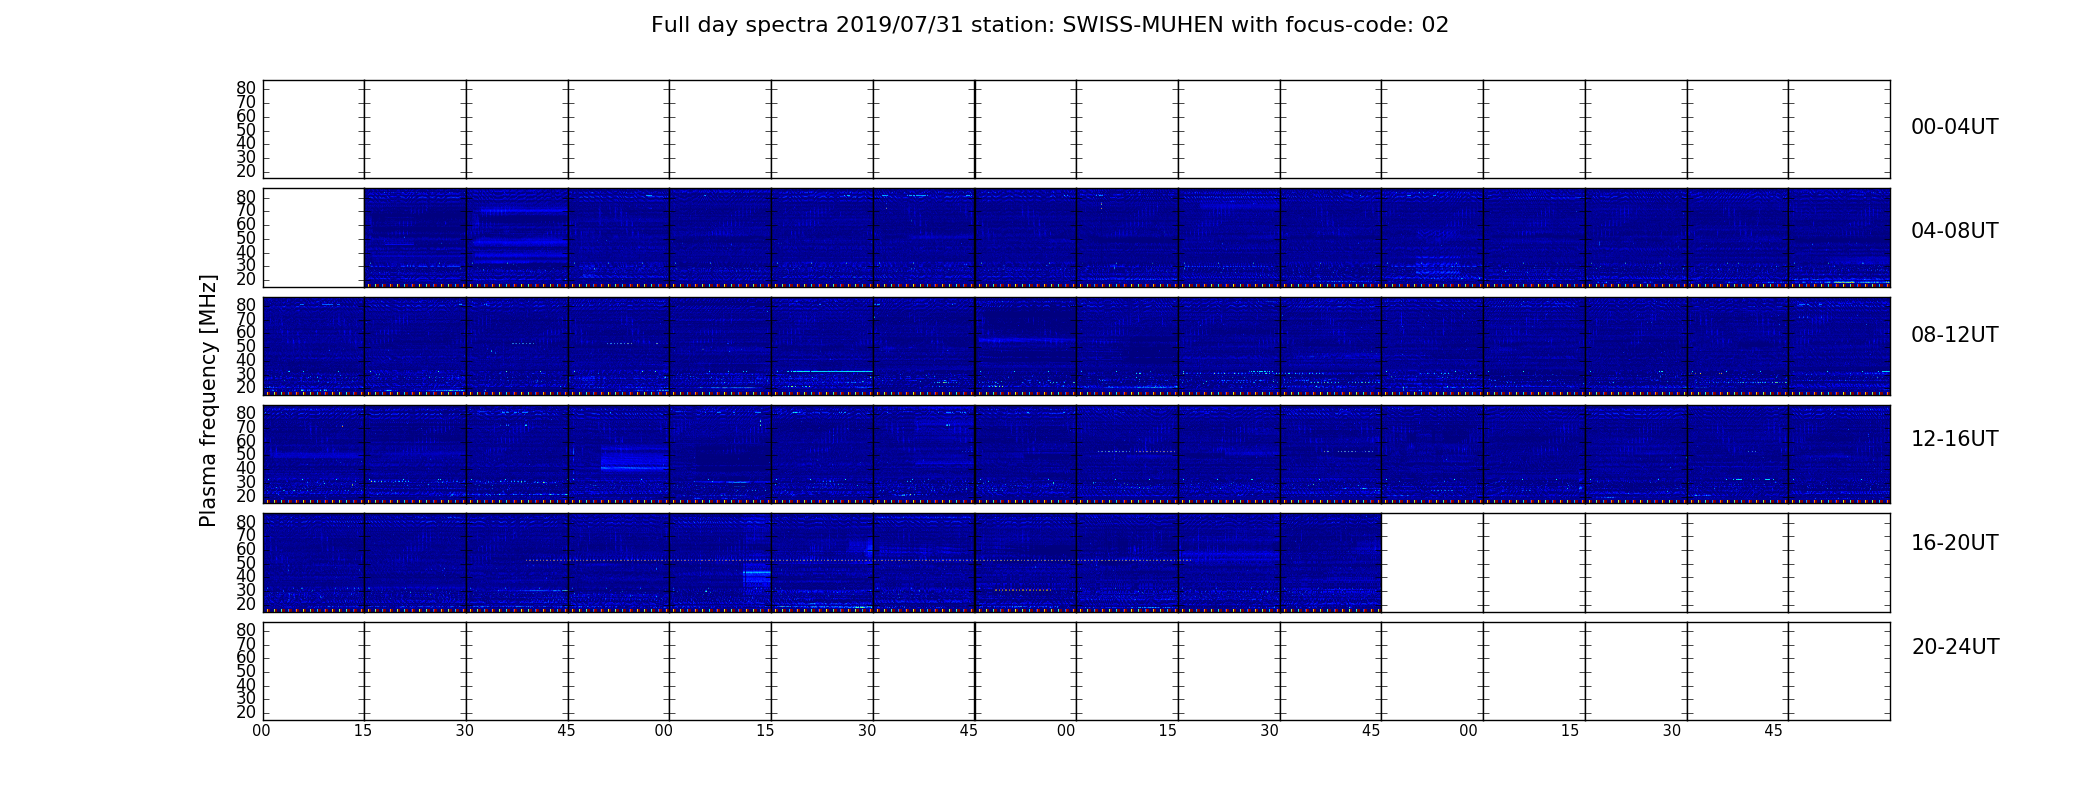This screenshot has width=2100, height=800.
Task: Click the 50 tick label of 08-12UT panel
Action: click(x=246, y=346)
